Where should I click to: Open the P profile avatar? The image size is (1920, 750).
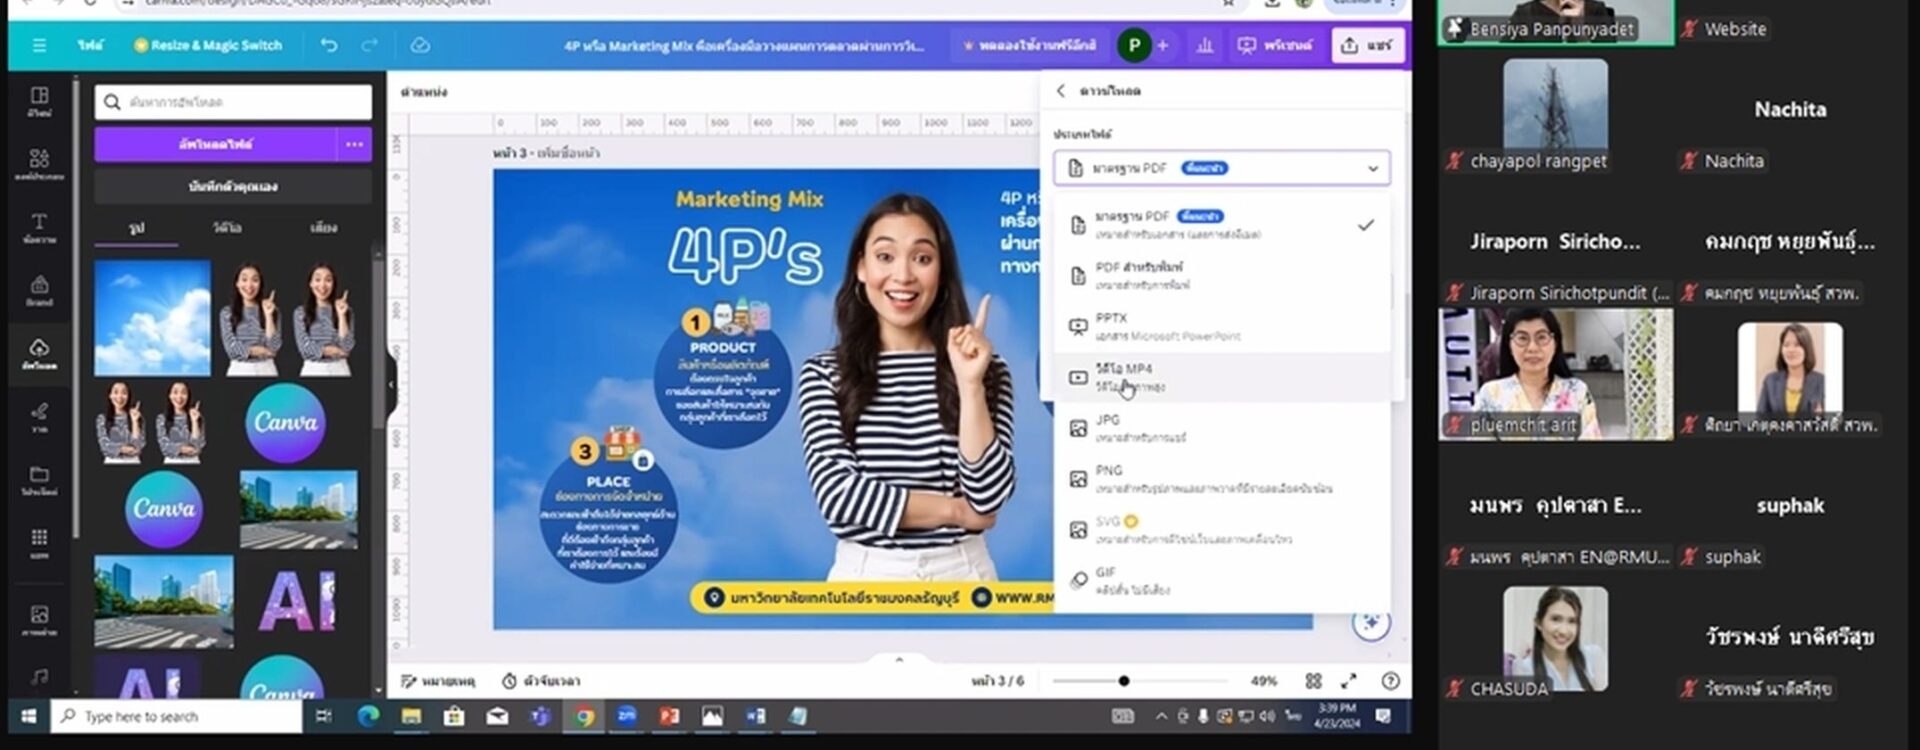[x=1134, y=45]
